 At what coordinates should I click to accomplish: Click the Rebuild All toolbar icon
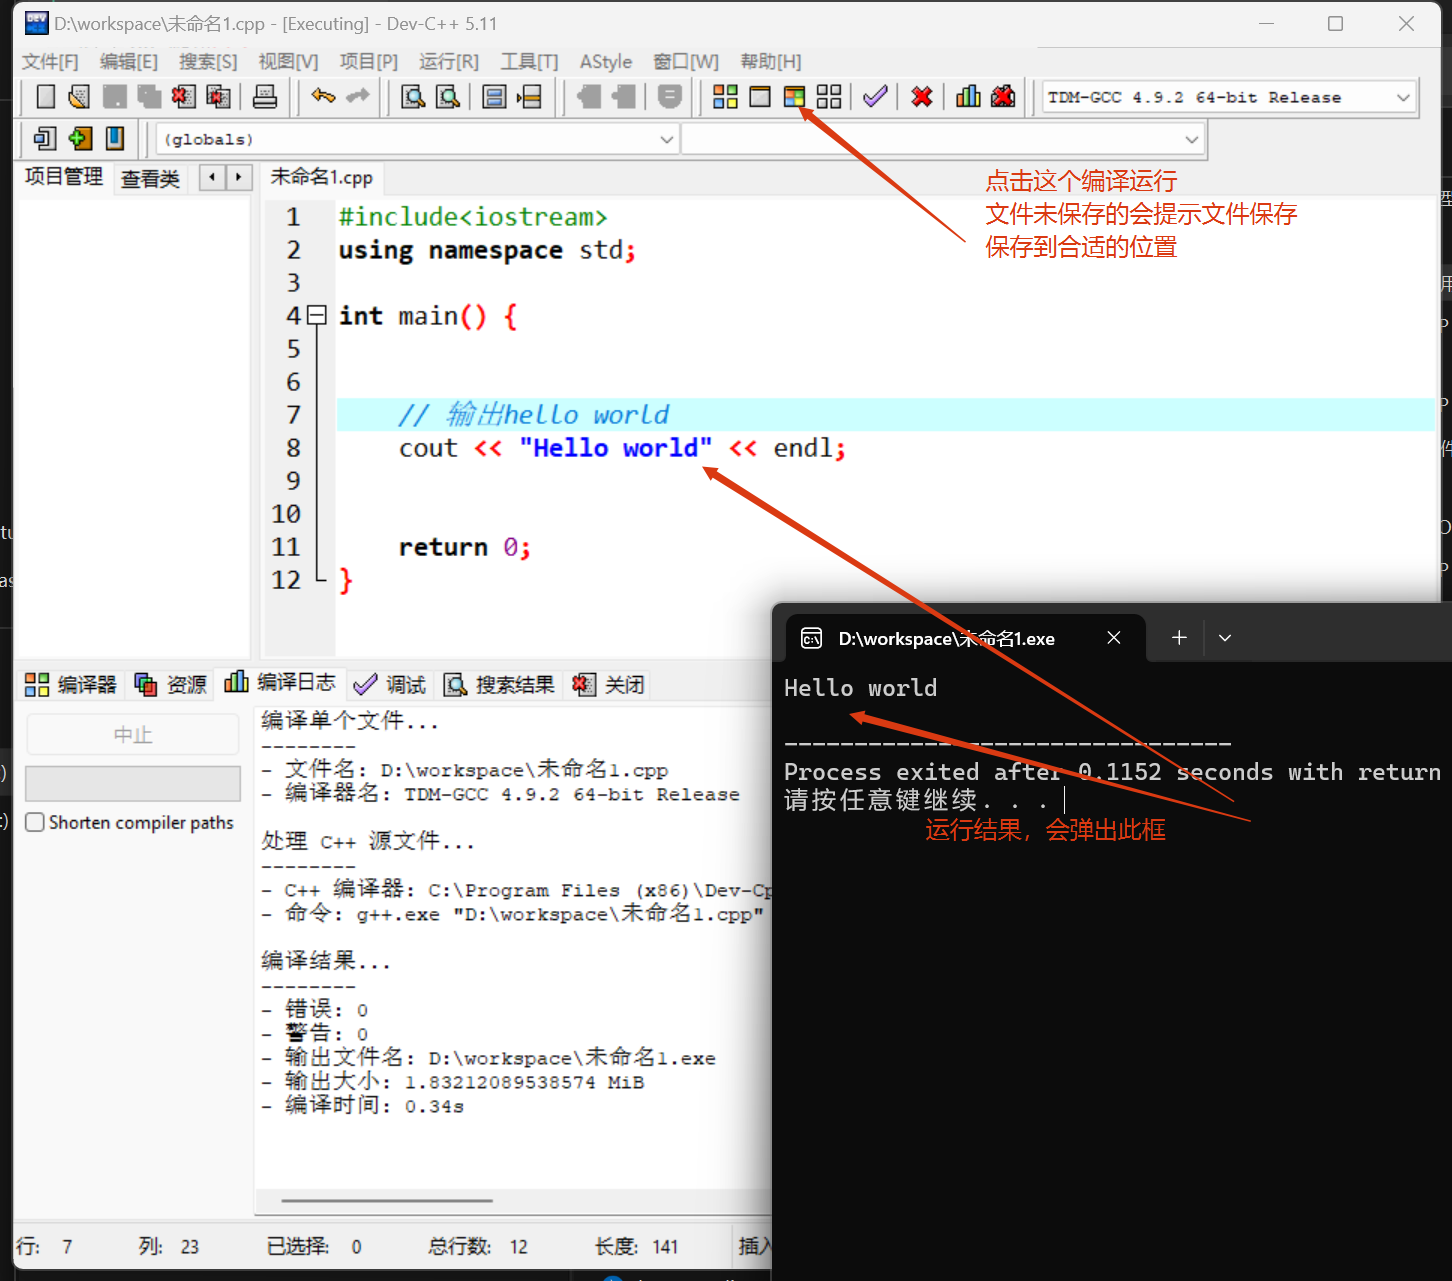coord(829,97)
